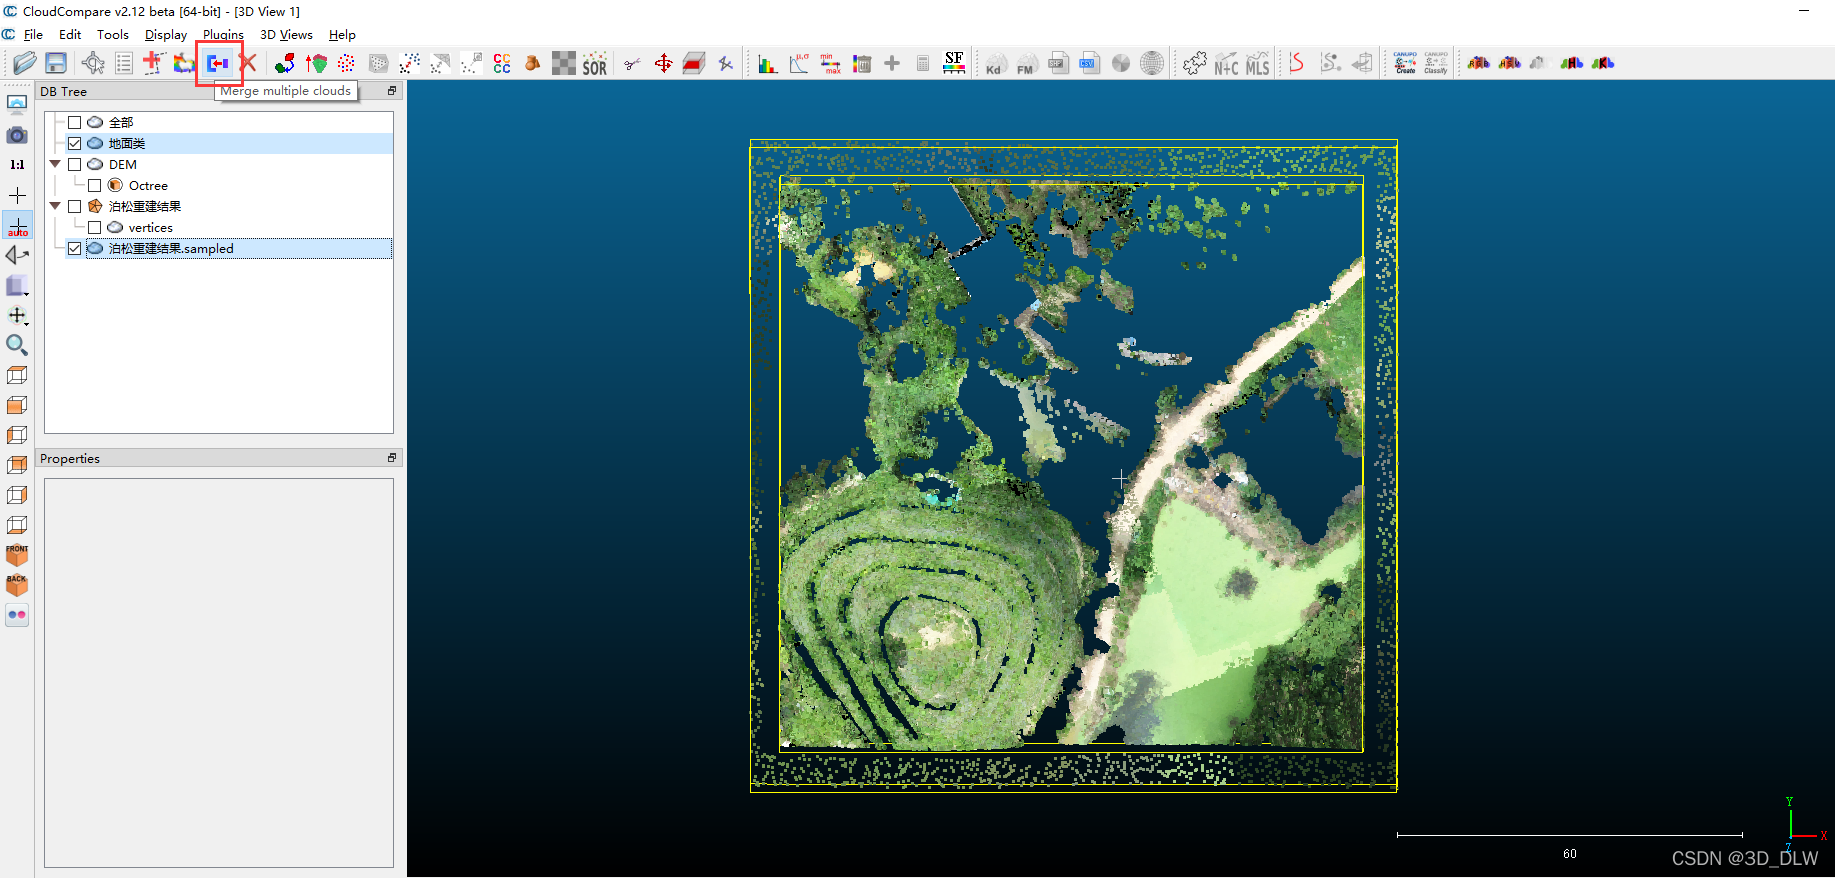Click the auto rotation center icon

(x=17, y=225)
